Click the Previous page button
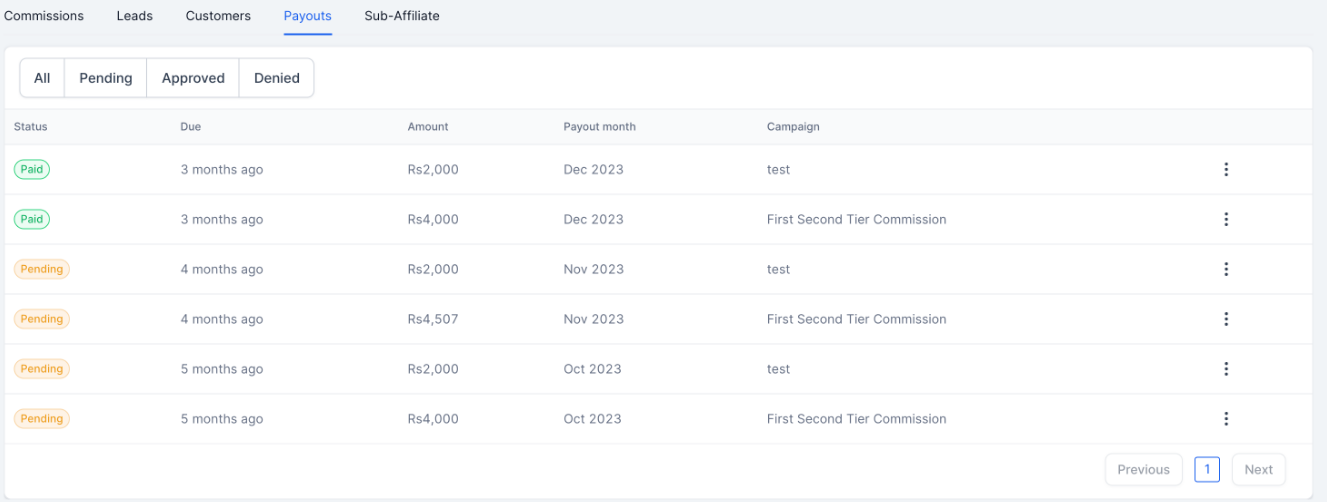The height and width of the screenshot is (502, 1327). tap(1143, 469)
